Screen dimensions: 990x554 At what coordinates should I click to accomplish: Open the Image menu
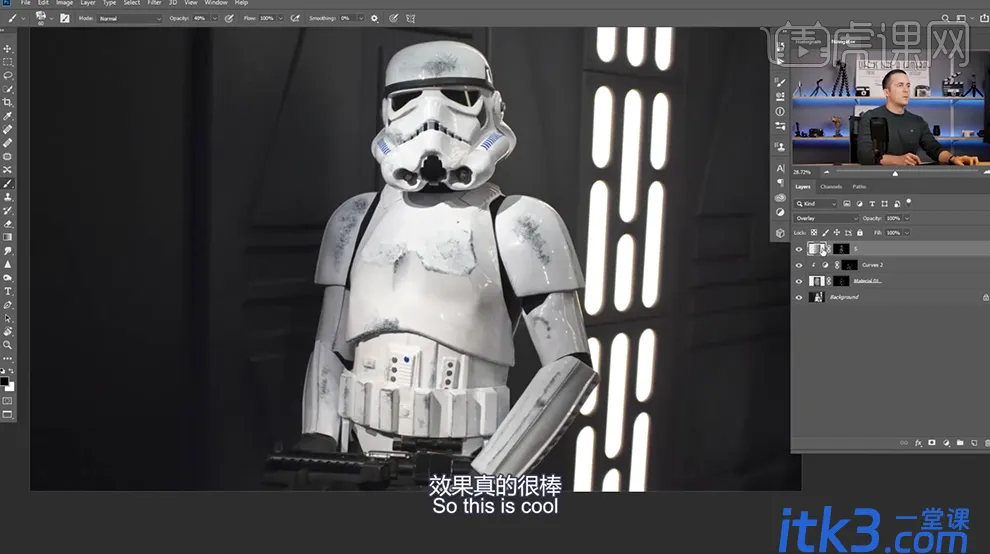pyautogui.click(x=64, y=3)
